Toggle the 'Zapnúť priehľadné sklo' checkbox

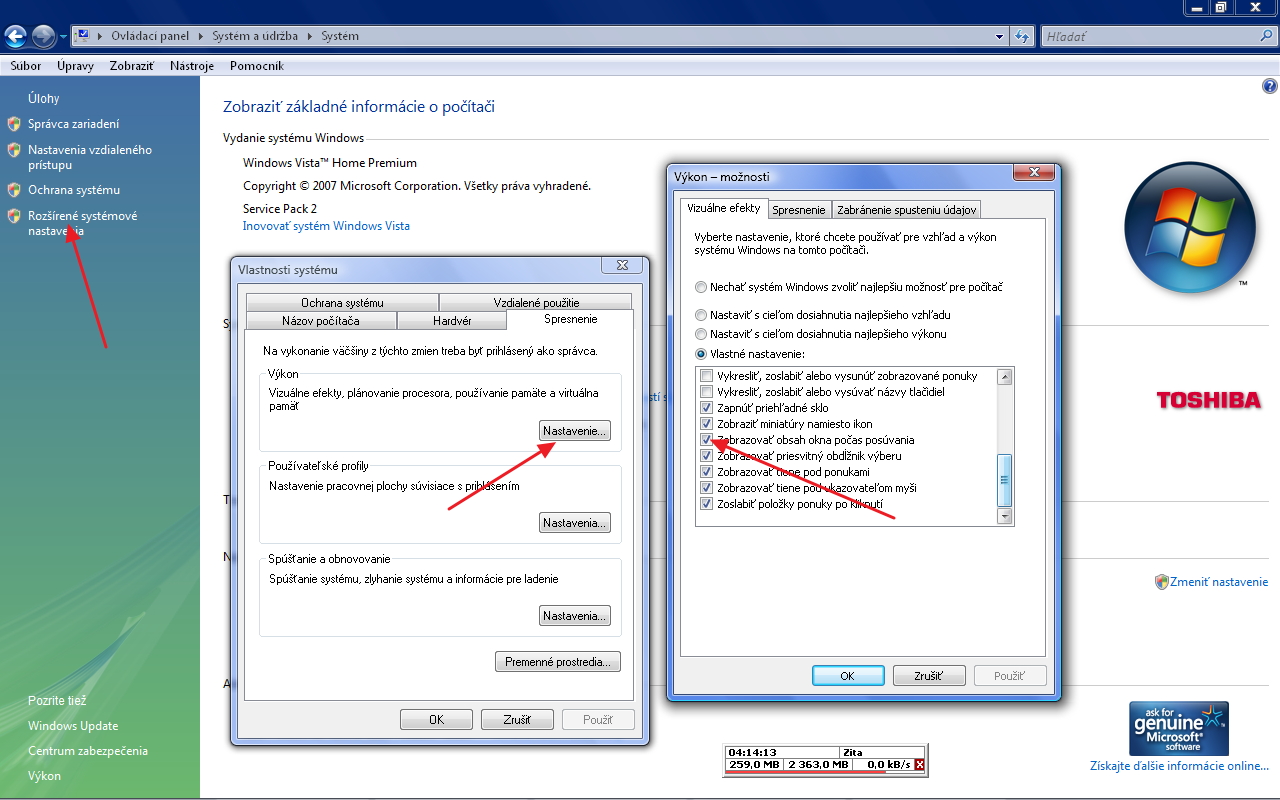707,408
